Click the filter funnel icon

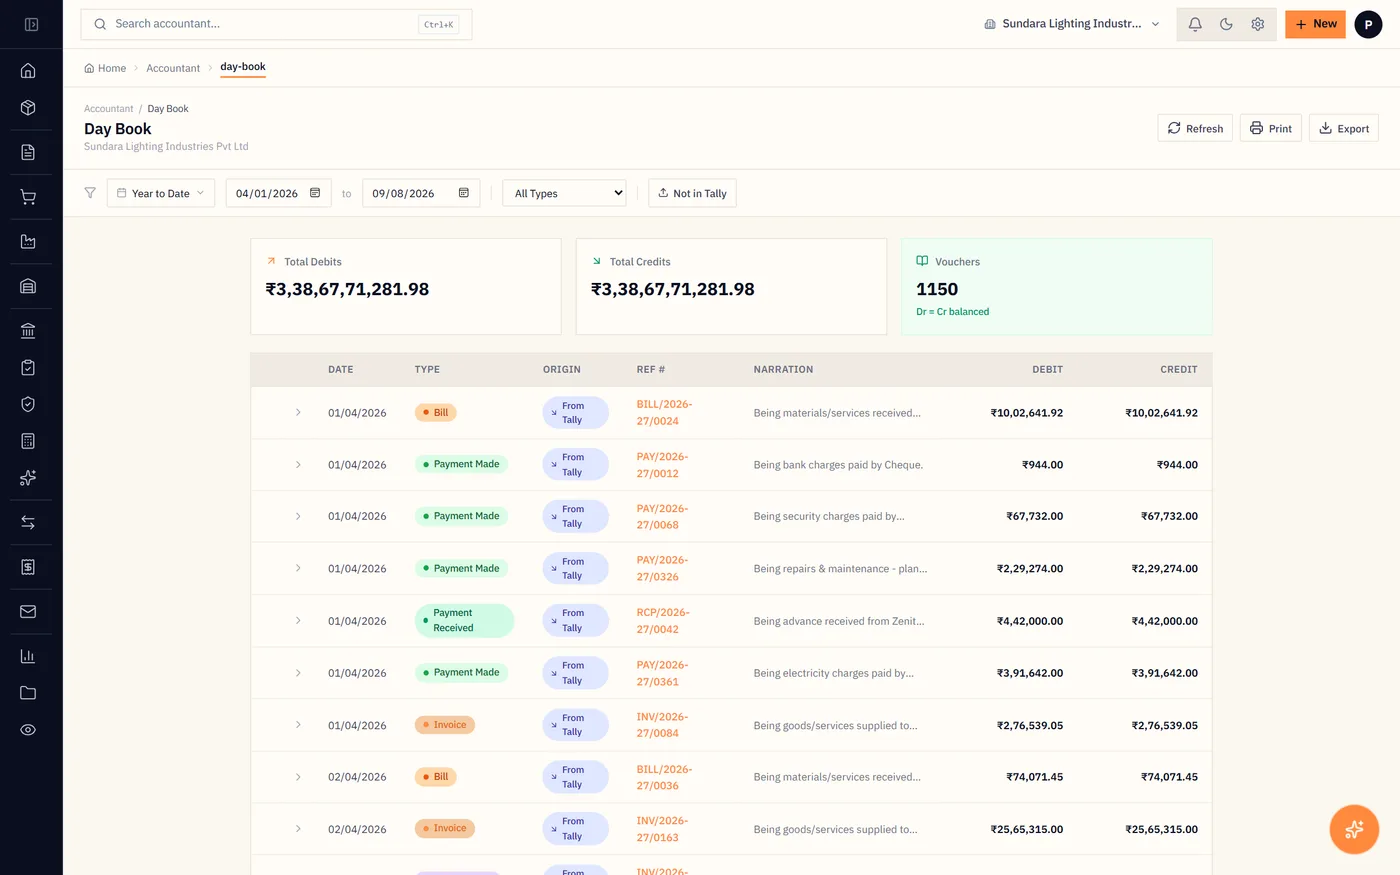(90, 193)
